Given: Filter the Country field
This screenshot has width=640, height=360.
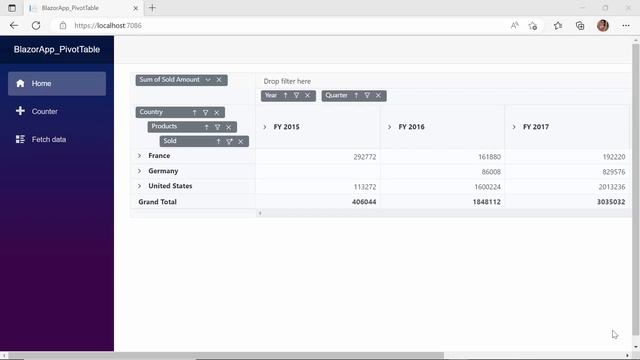Looking at the screenshot, I should [206, 112].
